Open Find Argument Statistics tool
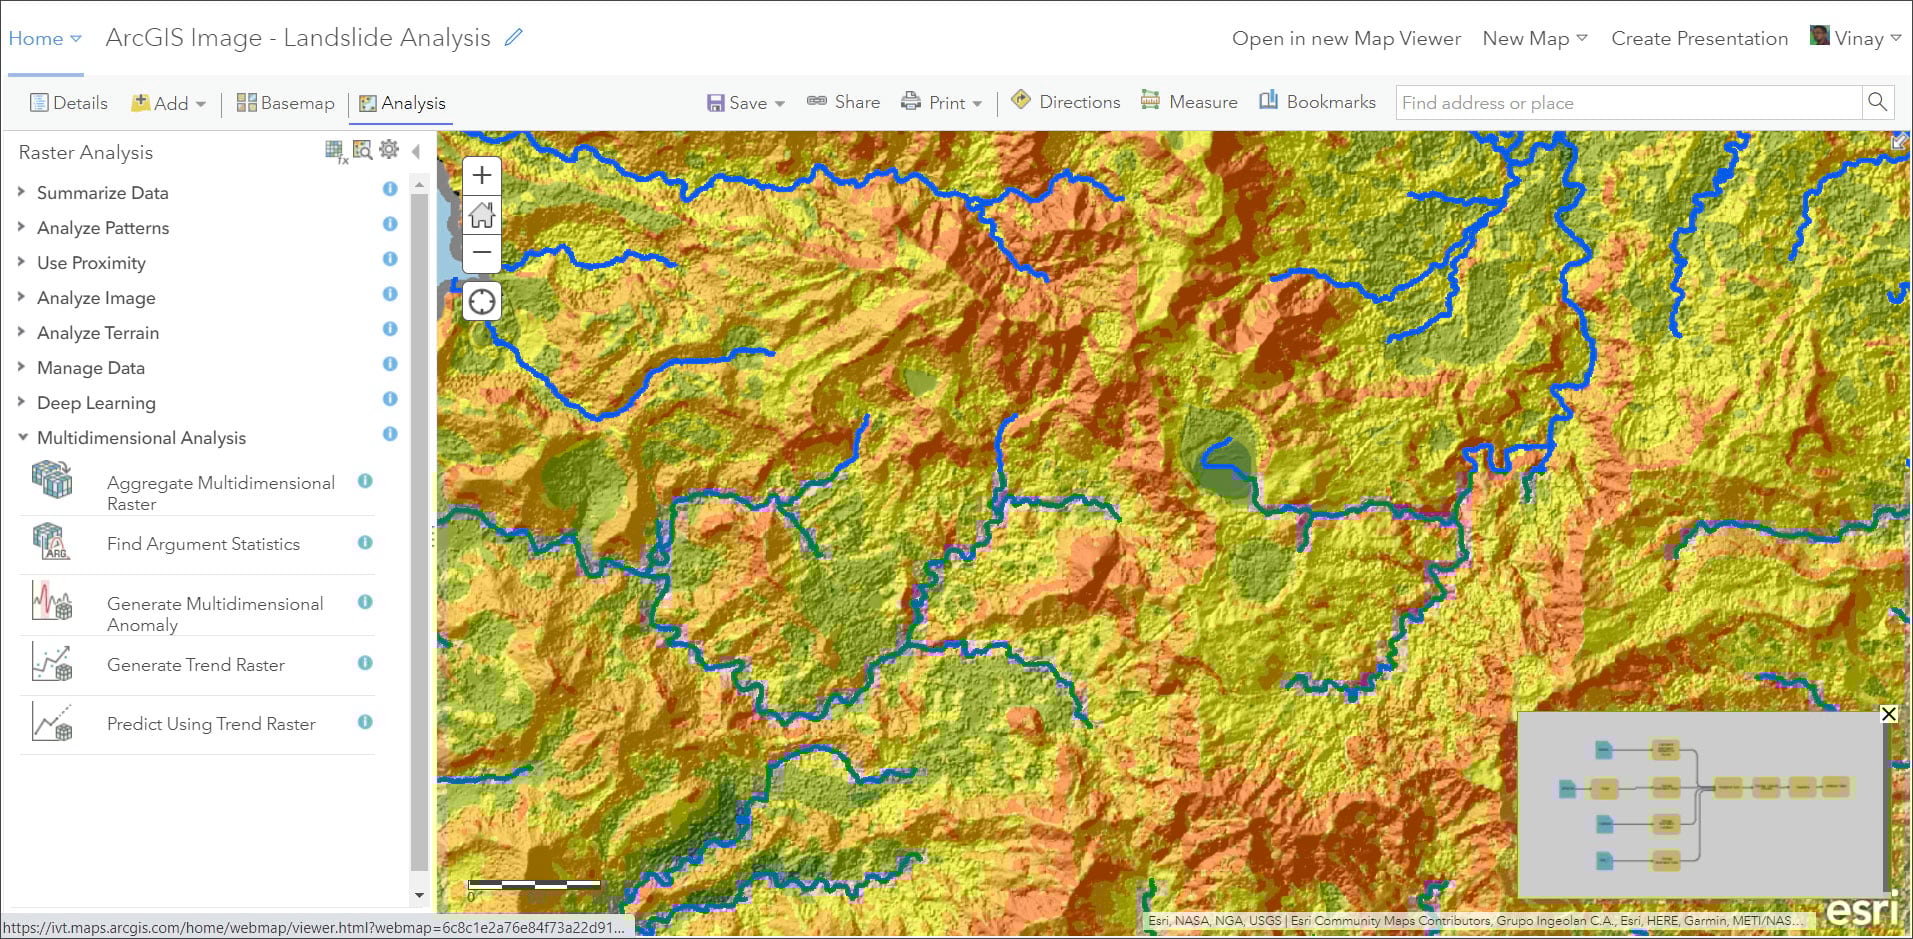Viewport: 1913px width, 939px height. coord(203,544)
